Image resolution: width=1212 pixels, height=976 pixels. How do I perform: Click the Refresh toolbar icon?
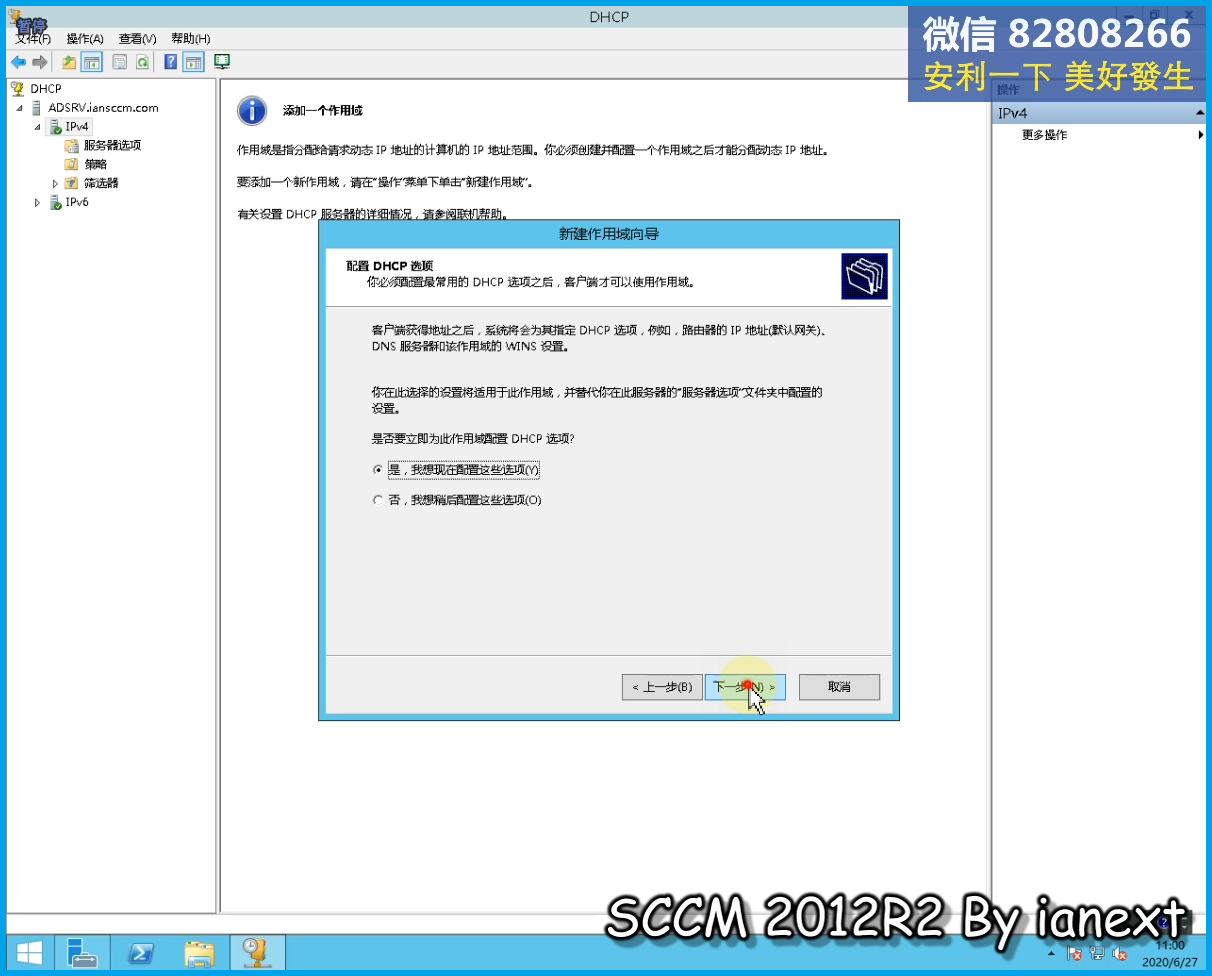[x=143, y=62]
